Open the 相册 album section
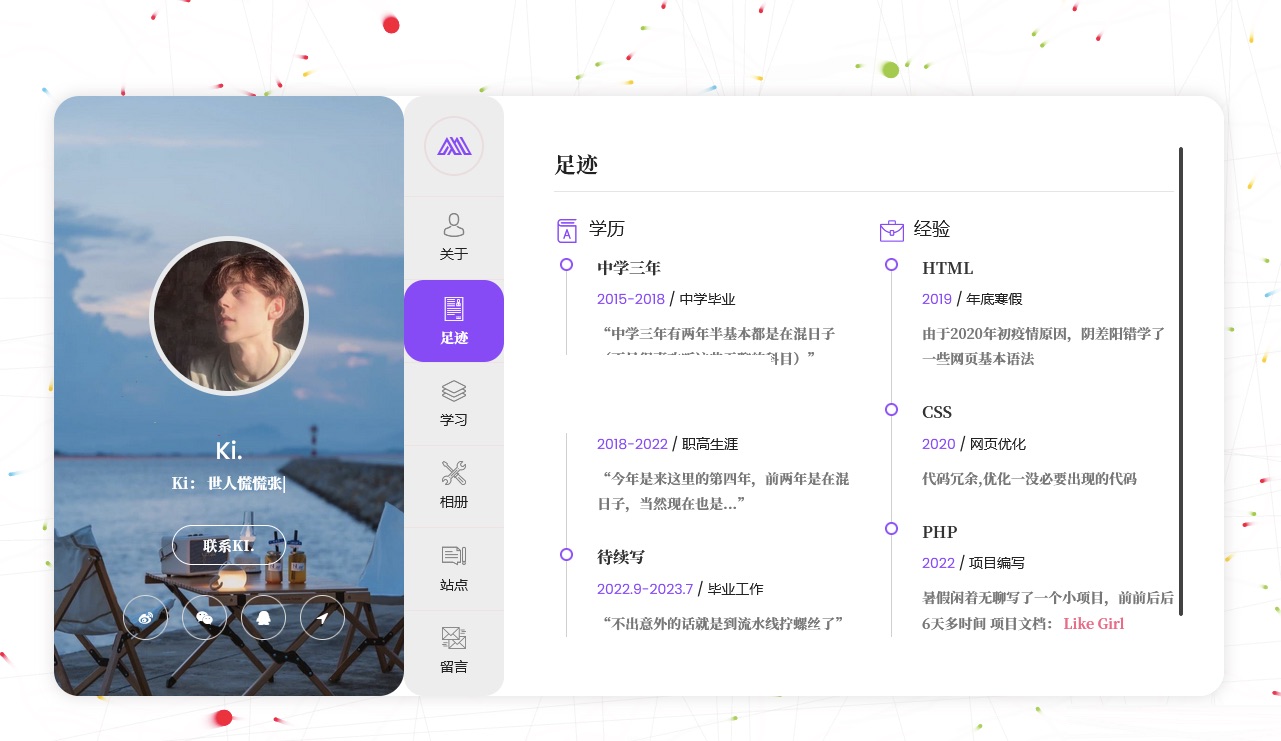Viewport: 1281px width, 741px height. click(454, 486)
